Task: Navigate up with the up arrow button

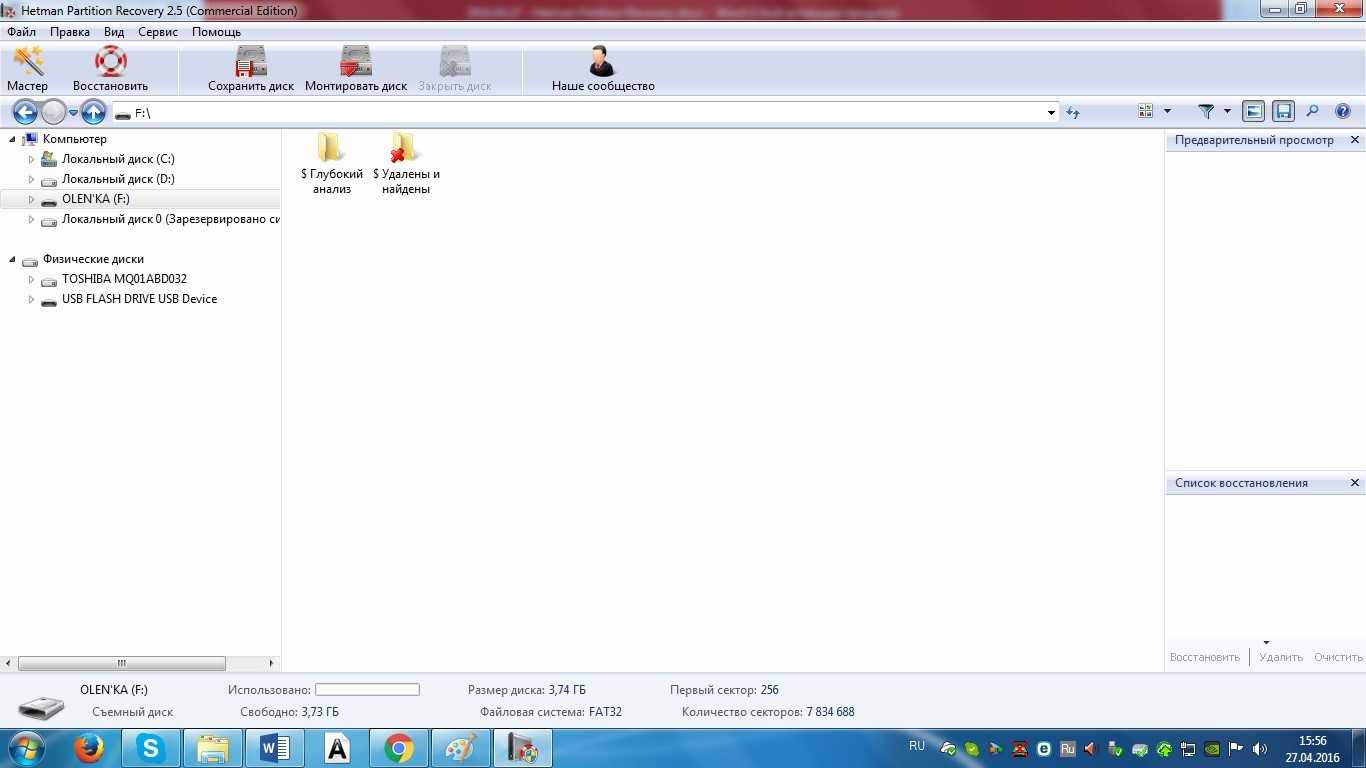Action: click(x=93, y=112)
